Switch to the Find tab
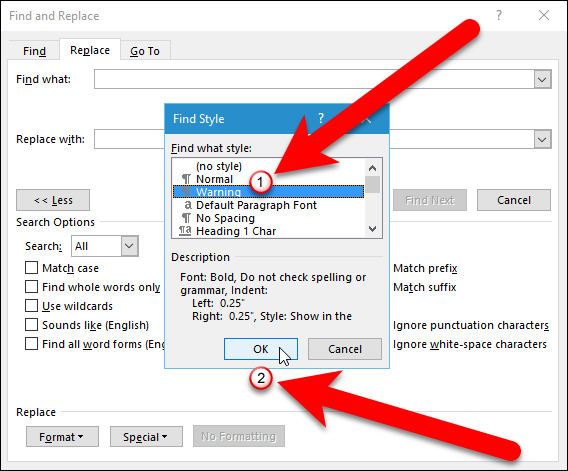568x471 pixels. [x=34, y=51]
